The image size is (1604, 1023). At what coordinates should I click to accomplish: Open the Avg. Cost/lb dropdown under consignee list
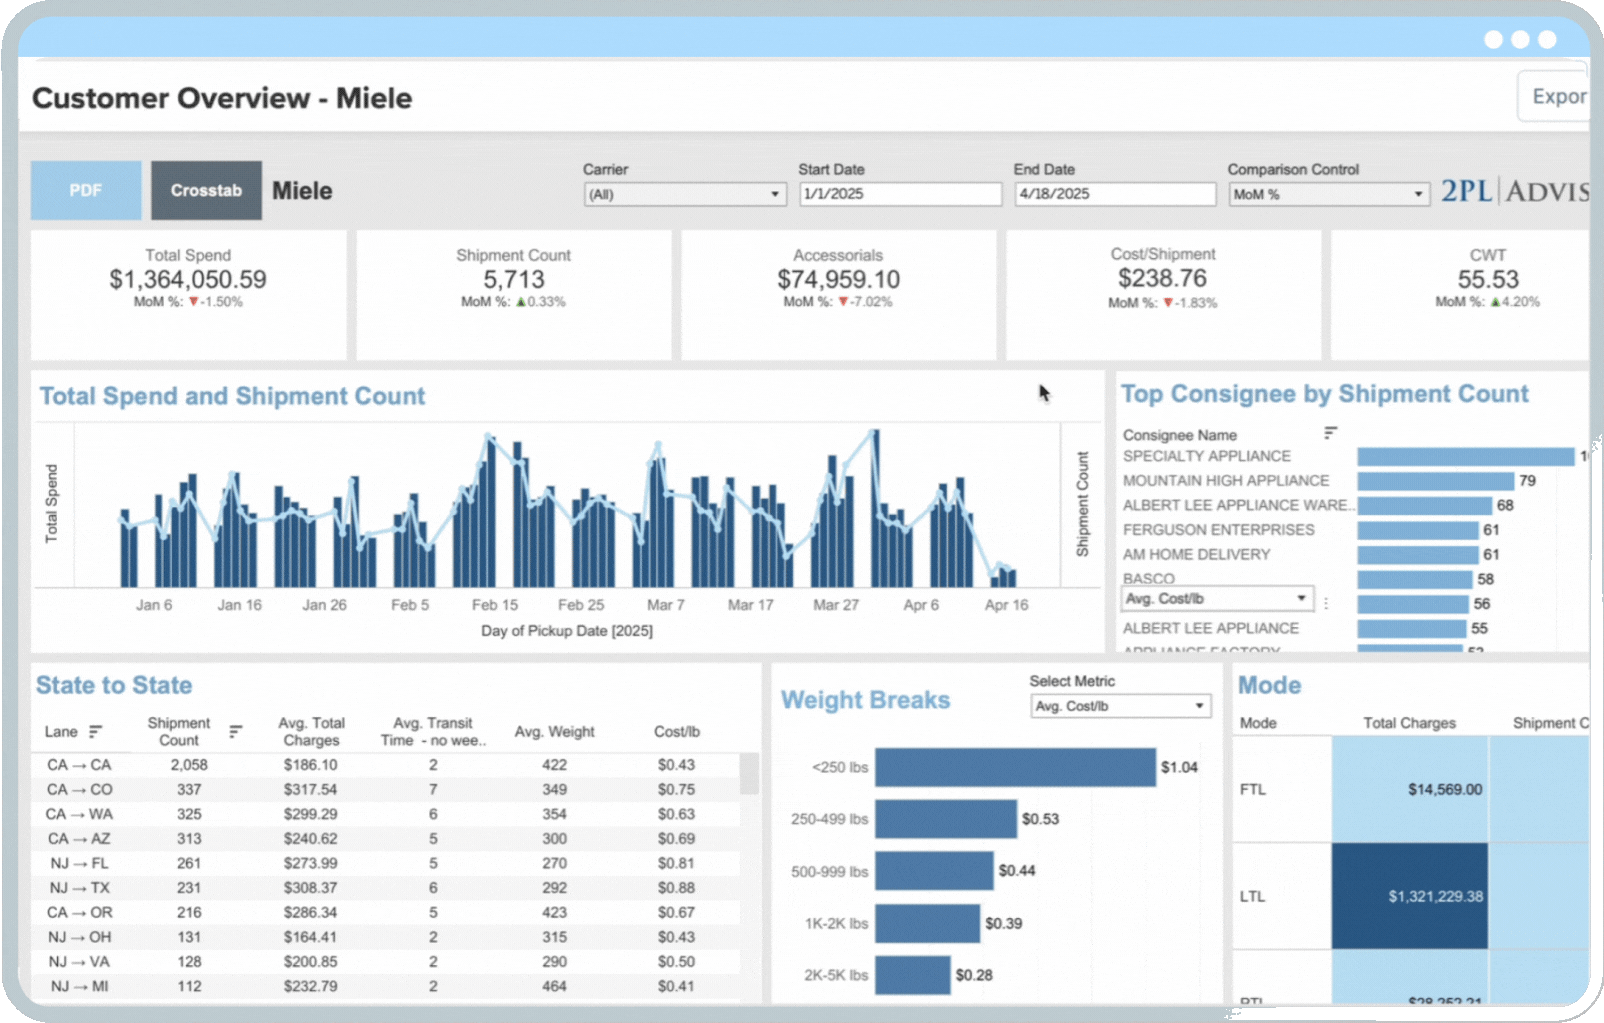1217,599
